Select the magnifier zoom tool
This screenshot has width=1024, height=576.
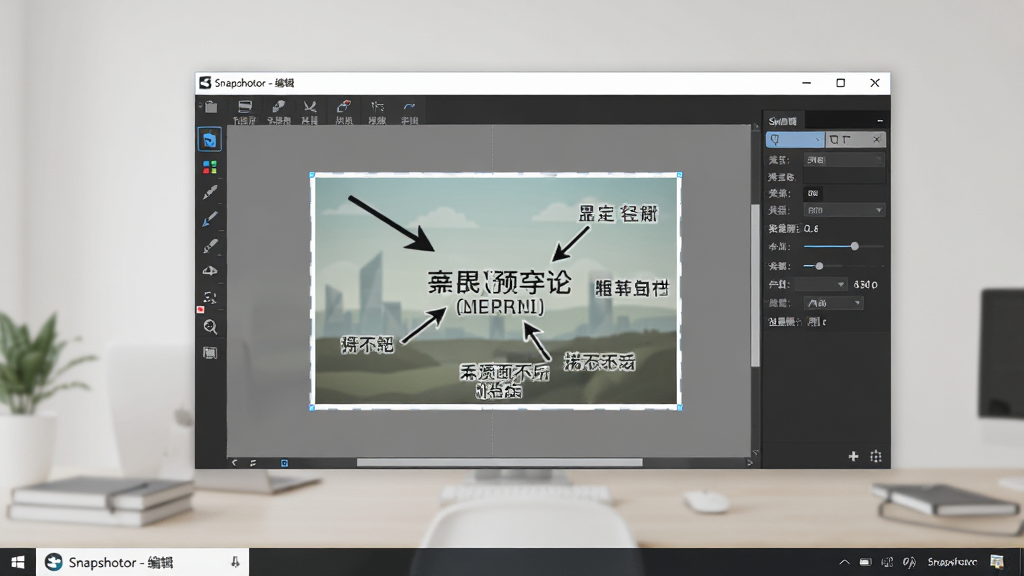point(210,327)
